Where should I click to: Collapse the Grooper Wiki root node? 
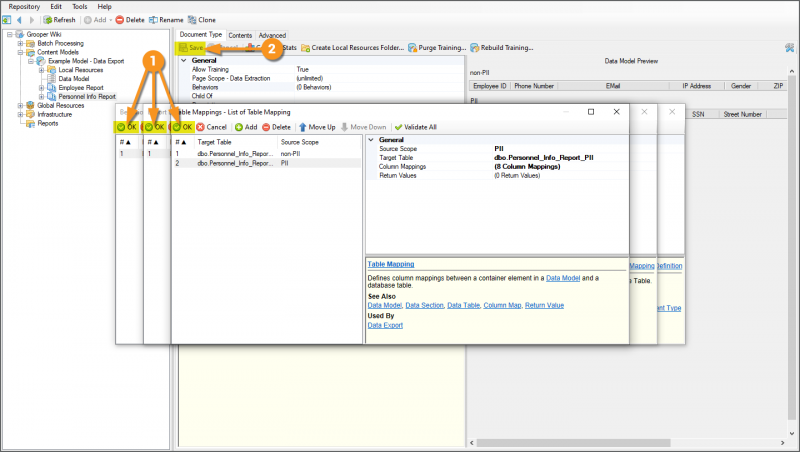(x=10, y=35)
